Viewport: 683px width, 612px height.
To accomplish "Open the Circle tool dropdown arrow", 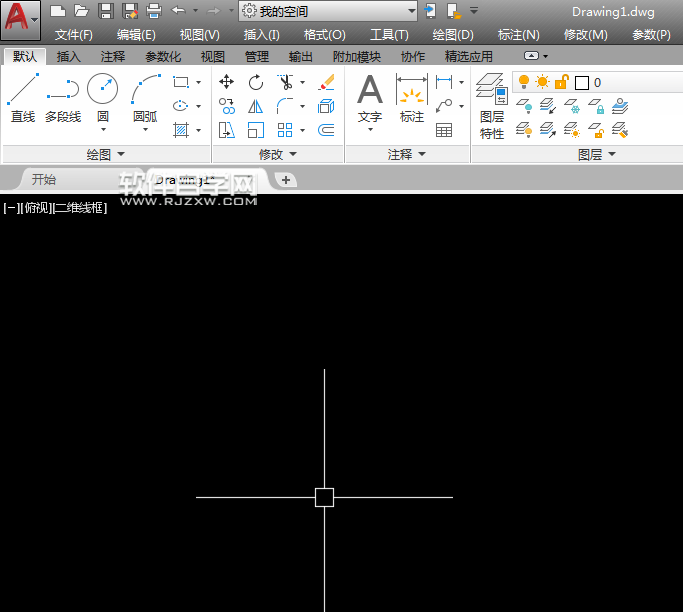I will click(103, 130).
